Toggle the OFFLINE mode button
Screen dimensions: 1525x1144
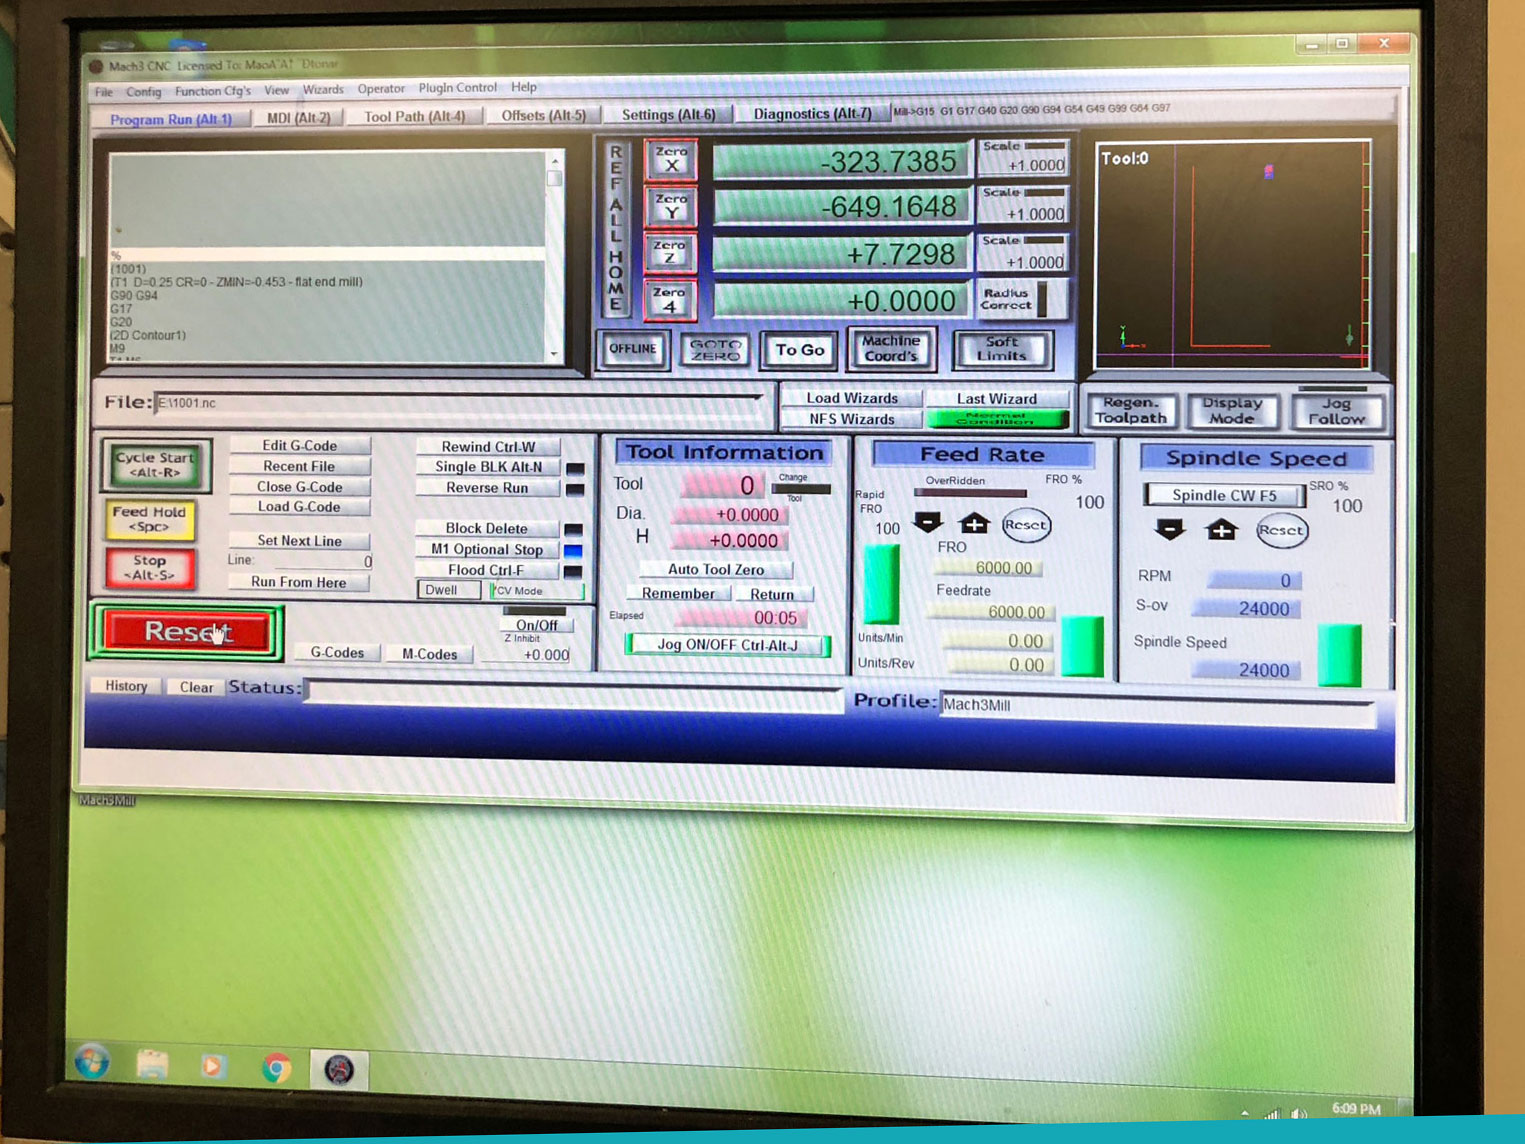pyautogui.click(x=633, y=349)
